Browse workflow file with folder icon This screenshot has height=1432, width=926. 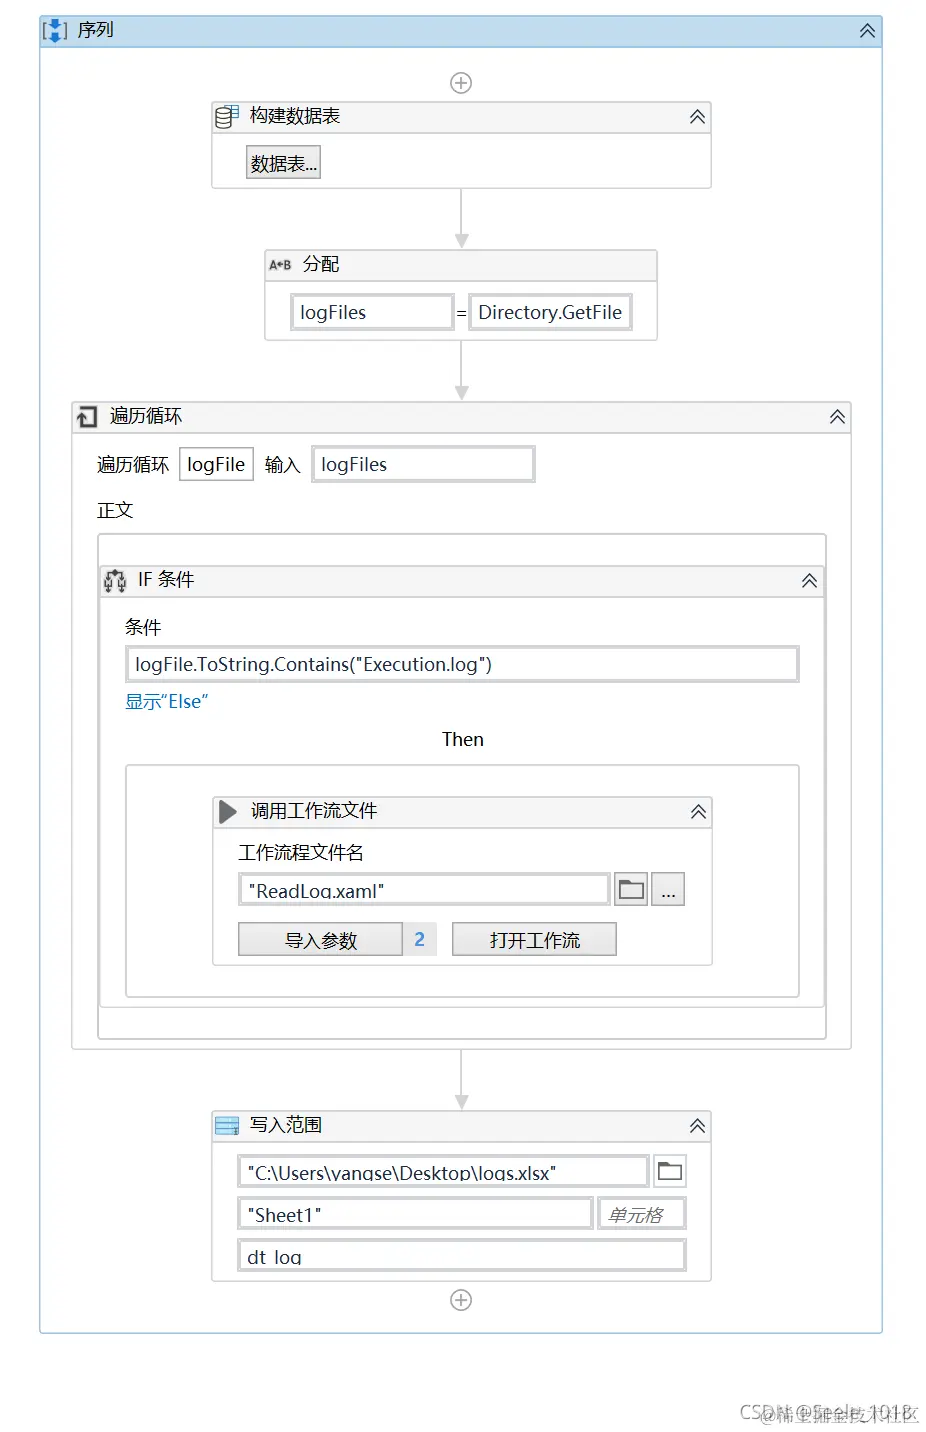632,889
